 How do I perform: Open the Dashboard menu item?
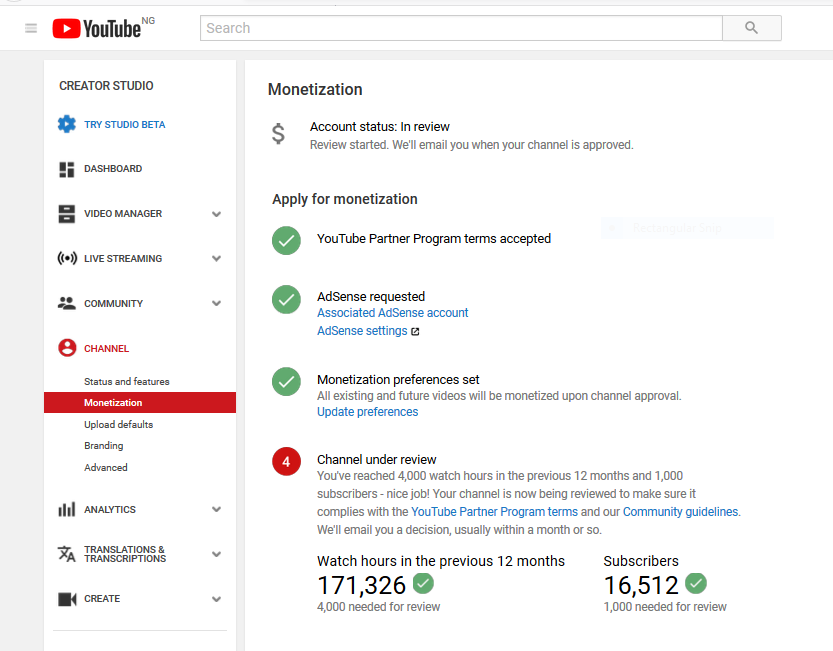(113, 168)
